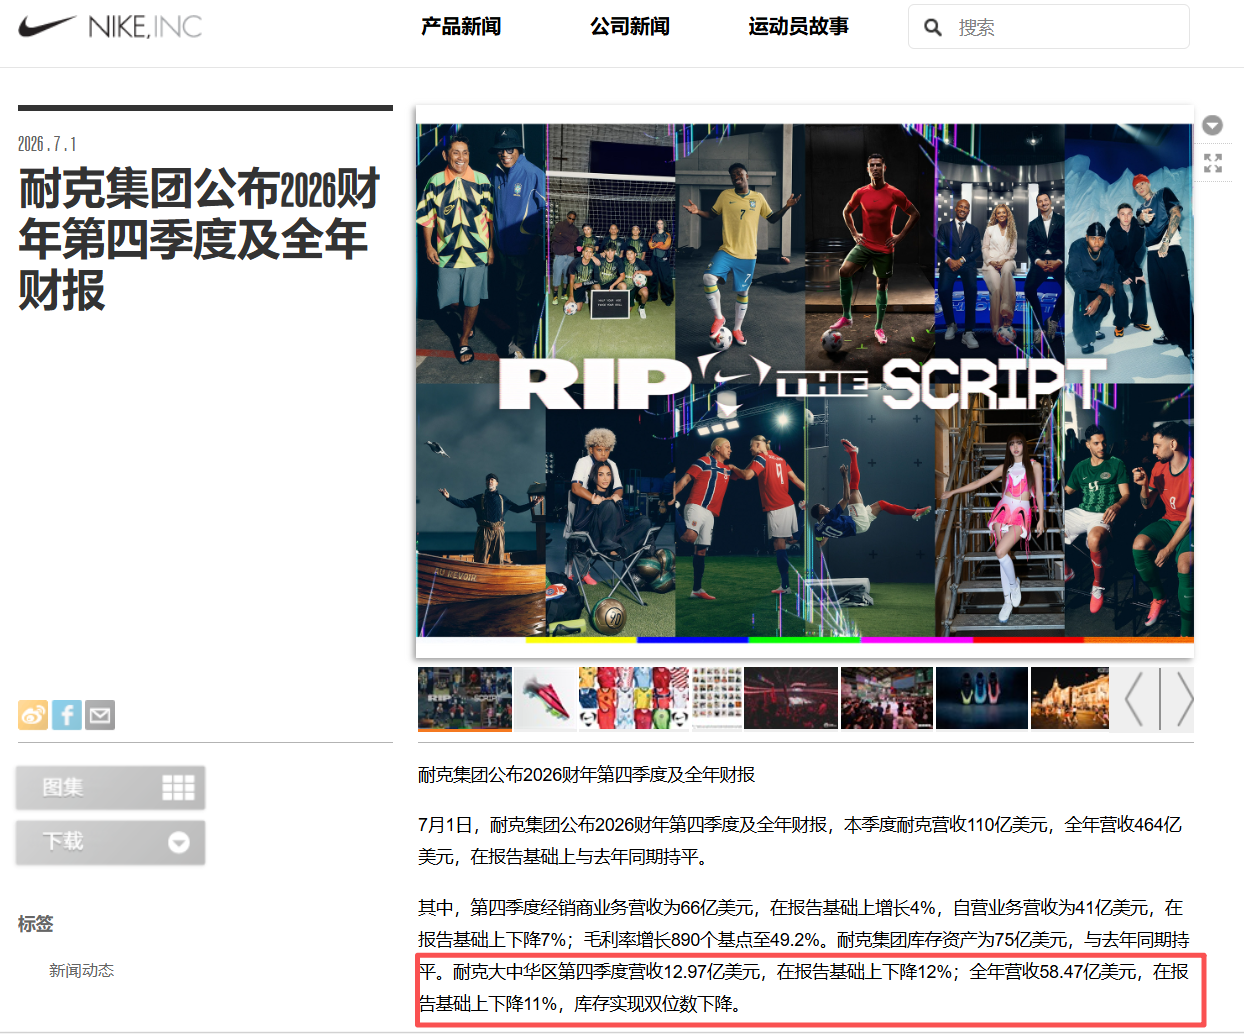
Task: Select the red football boot thumbnail
Action: point(545,698)
